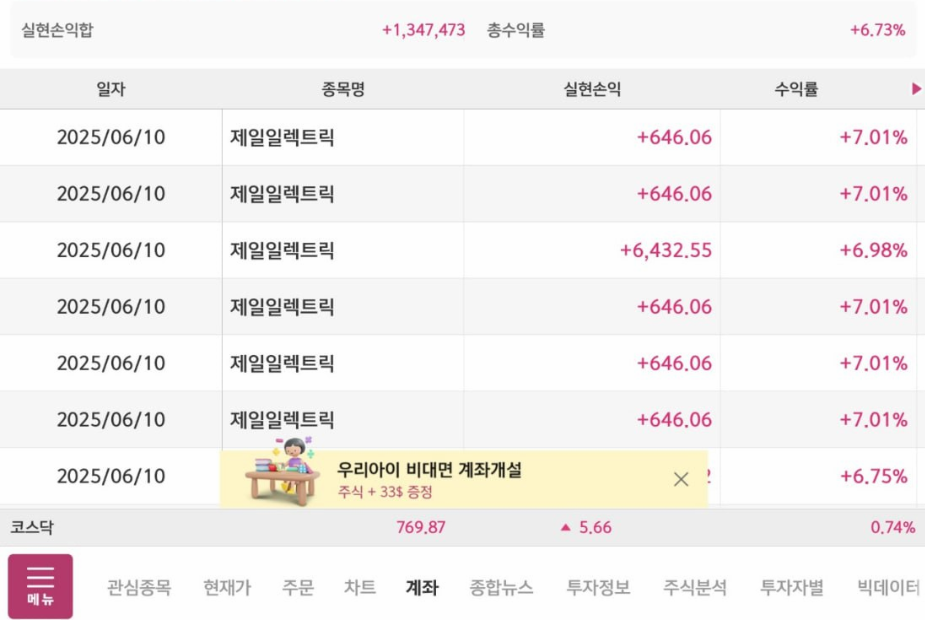
Task: Click the 수익률 column header
Action: click(x=796, y=89)
